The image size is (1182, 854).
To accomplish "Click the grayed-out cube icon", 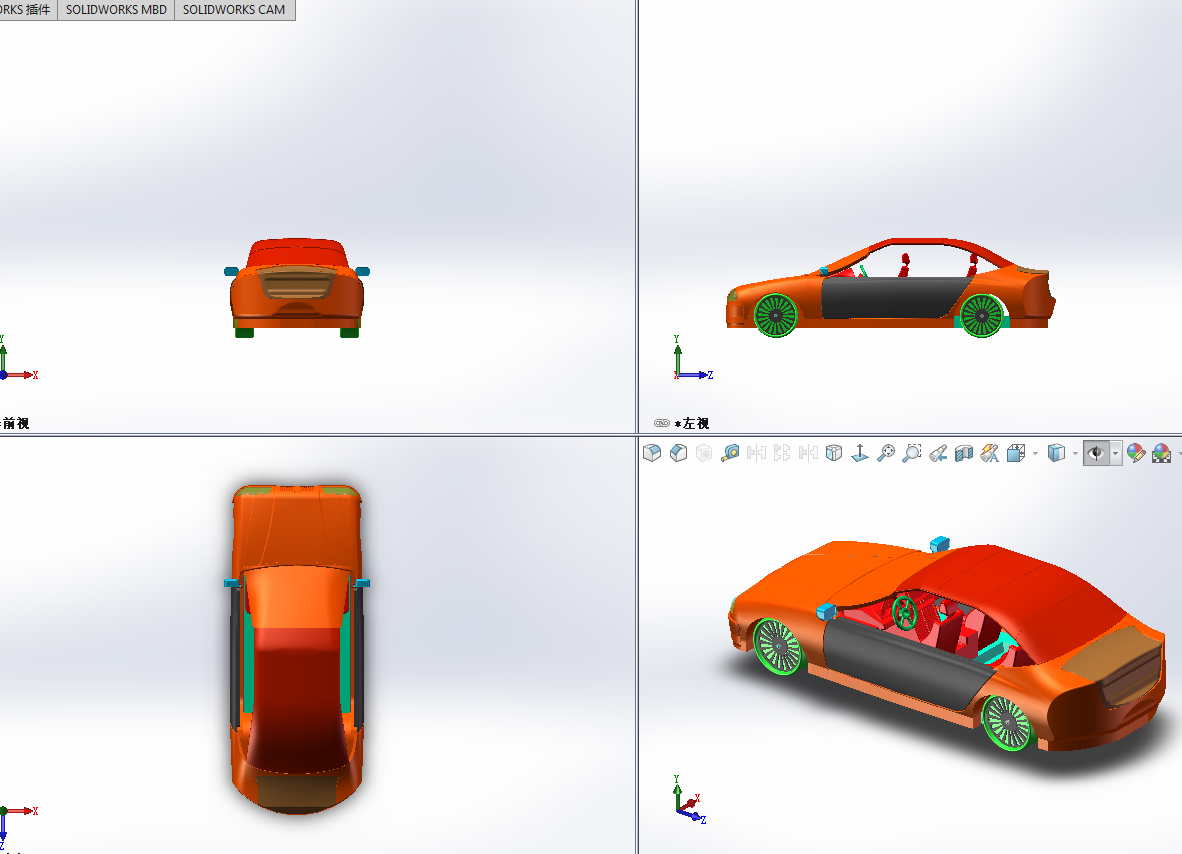I will coord(704,452).
